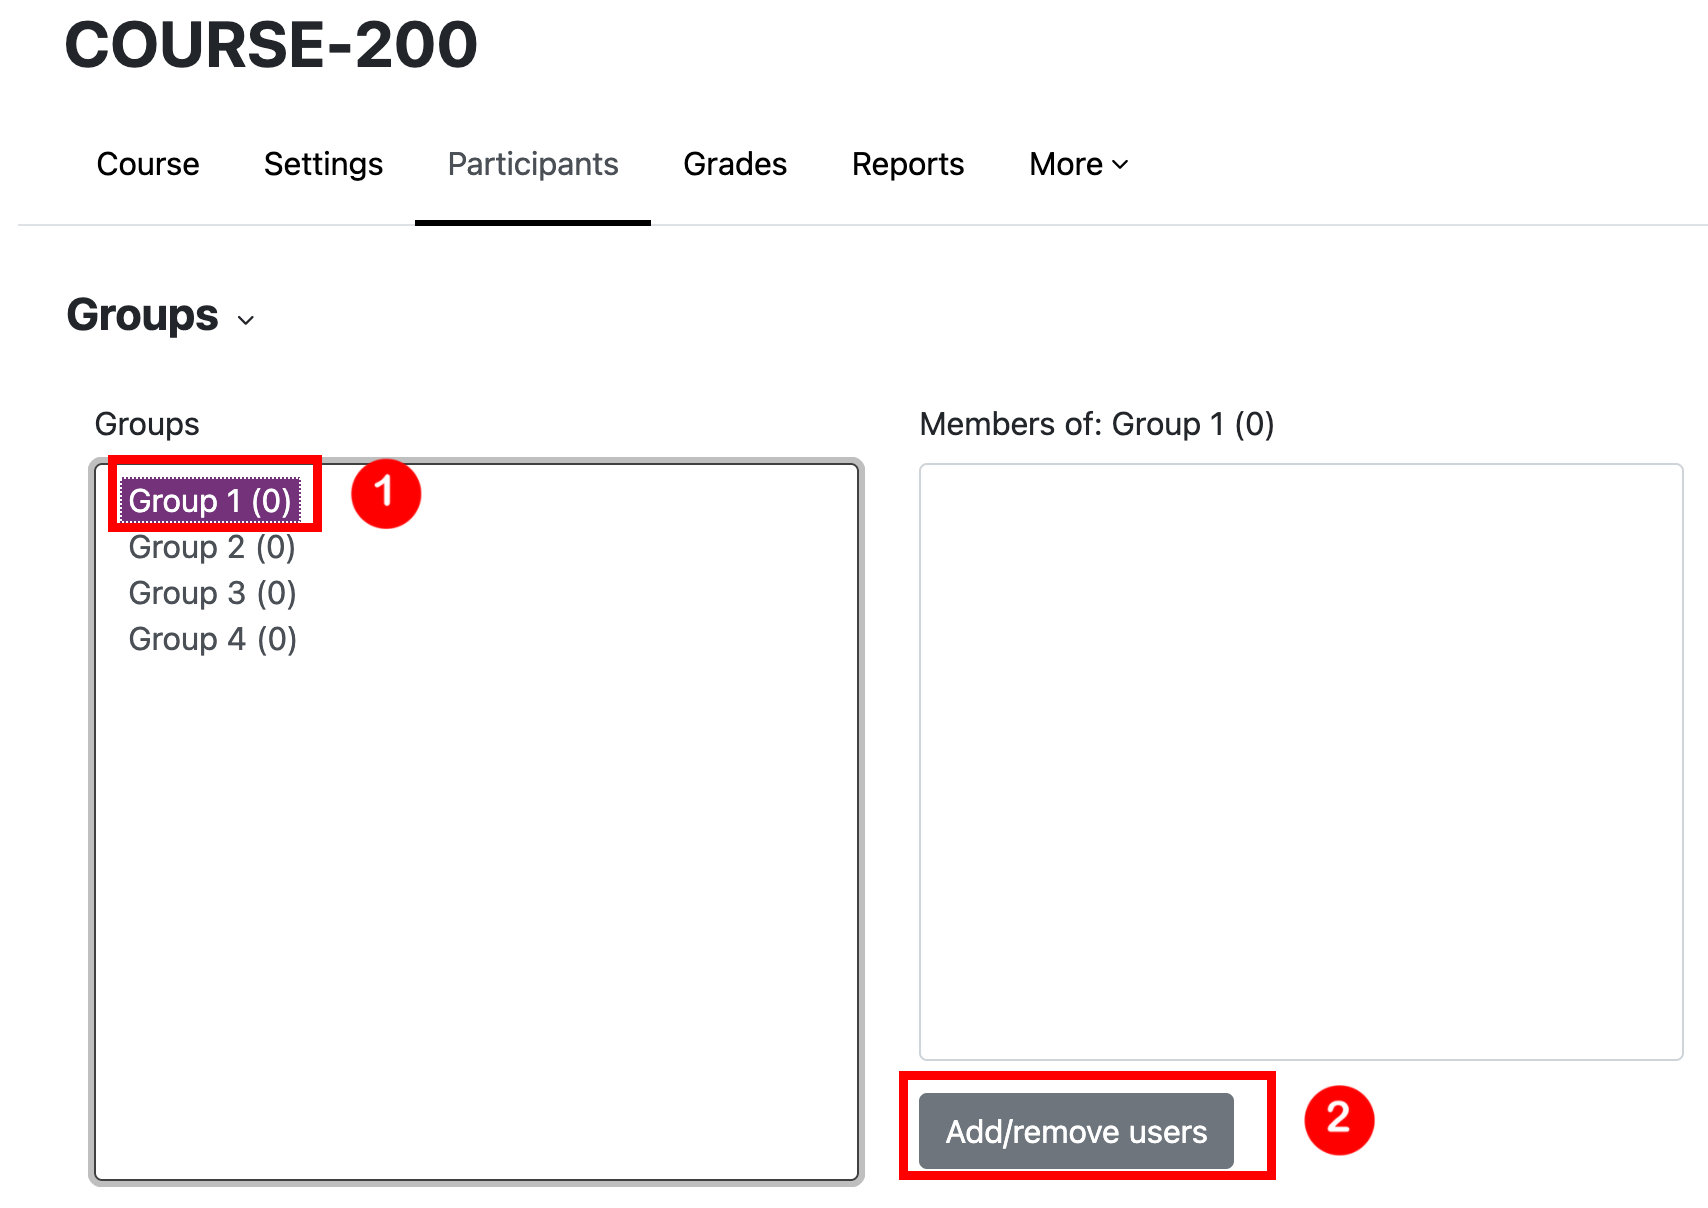Pick Group 4 (0) from Groups list
The width and height of the screenshot is (1708, 1208).
[212, 639]
